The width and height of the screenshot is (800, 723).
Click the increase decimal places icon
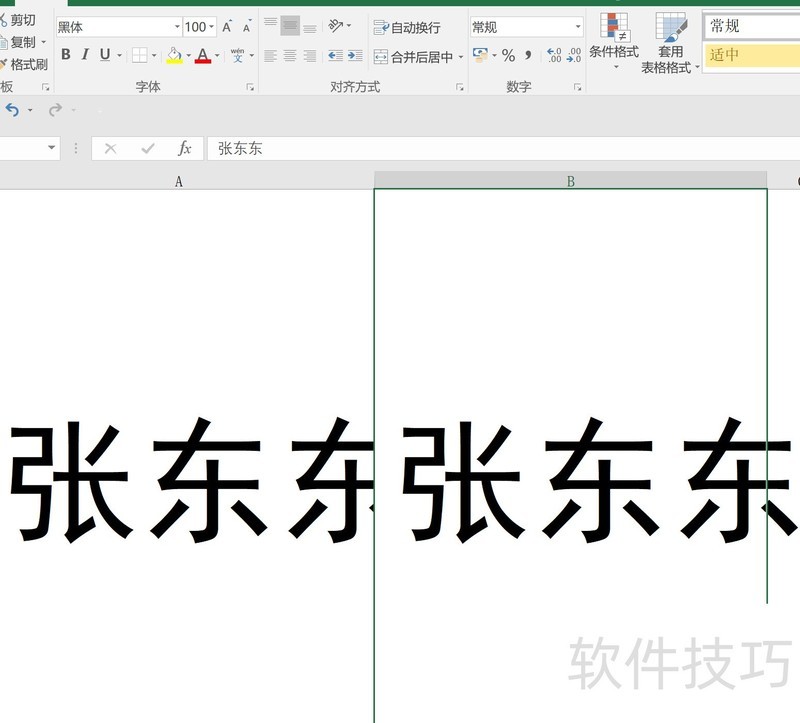[x=554, y=56]
